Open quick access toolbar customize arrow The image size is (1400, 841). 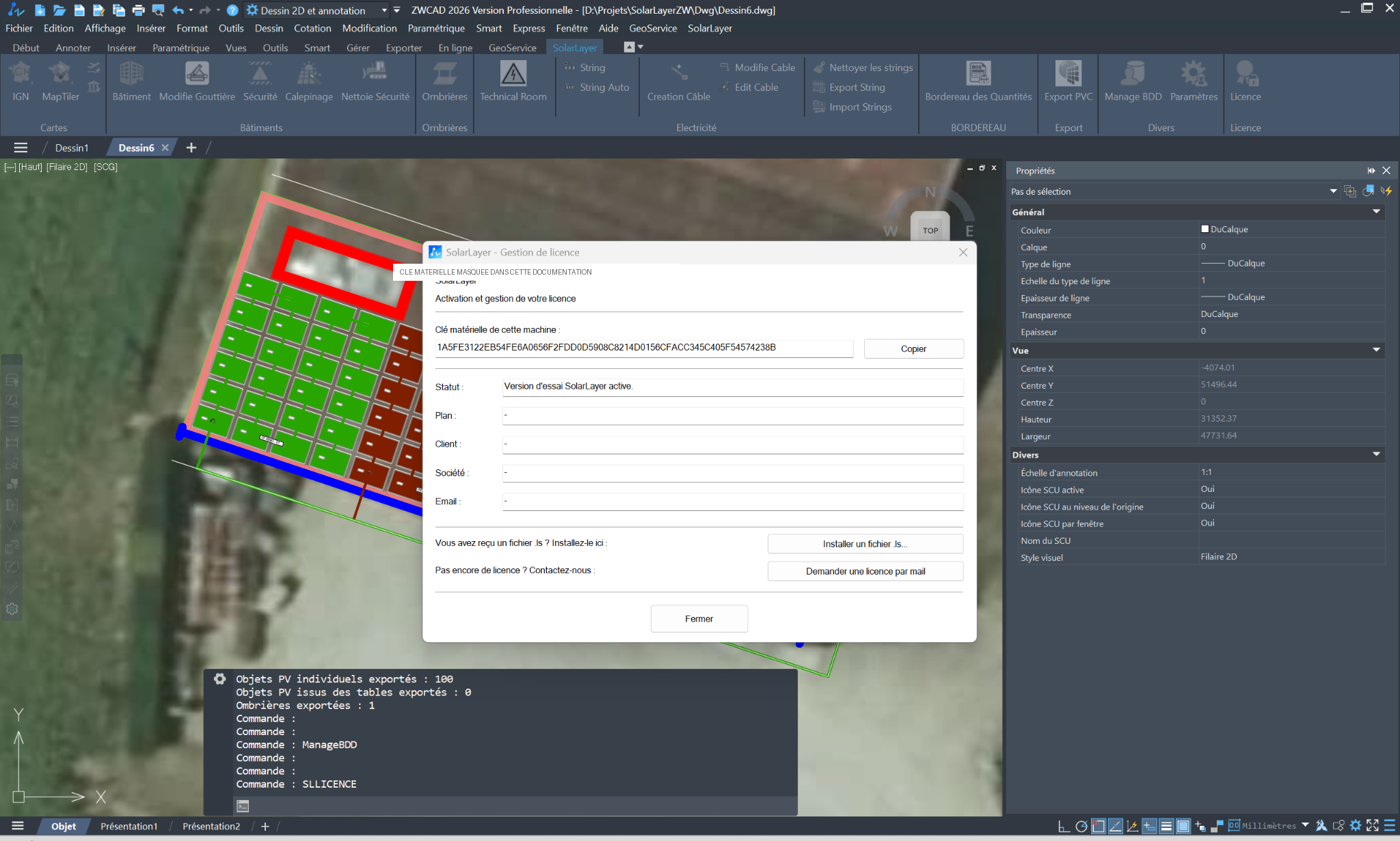point(397,10)
